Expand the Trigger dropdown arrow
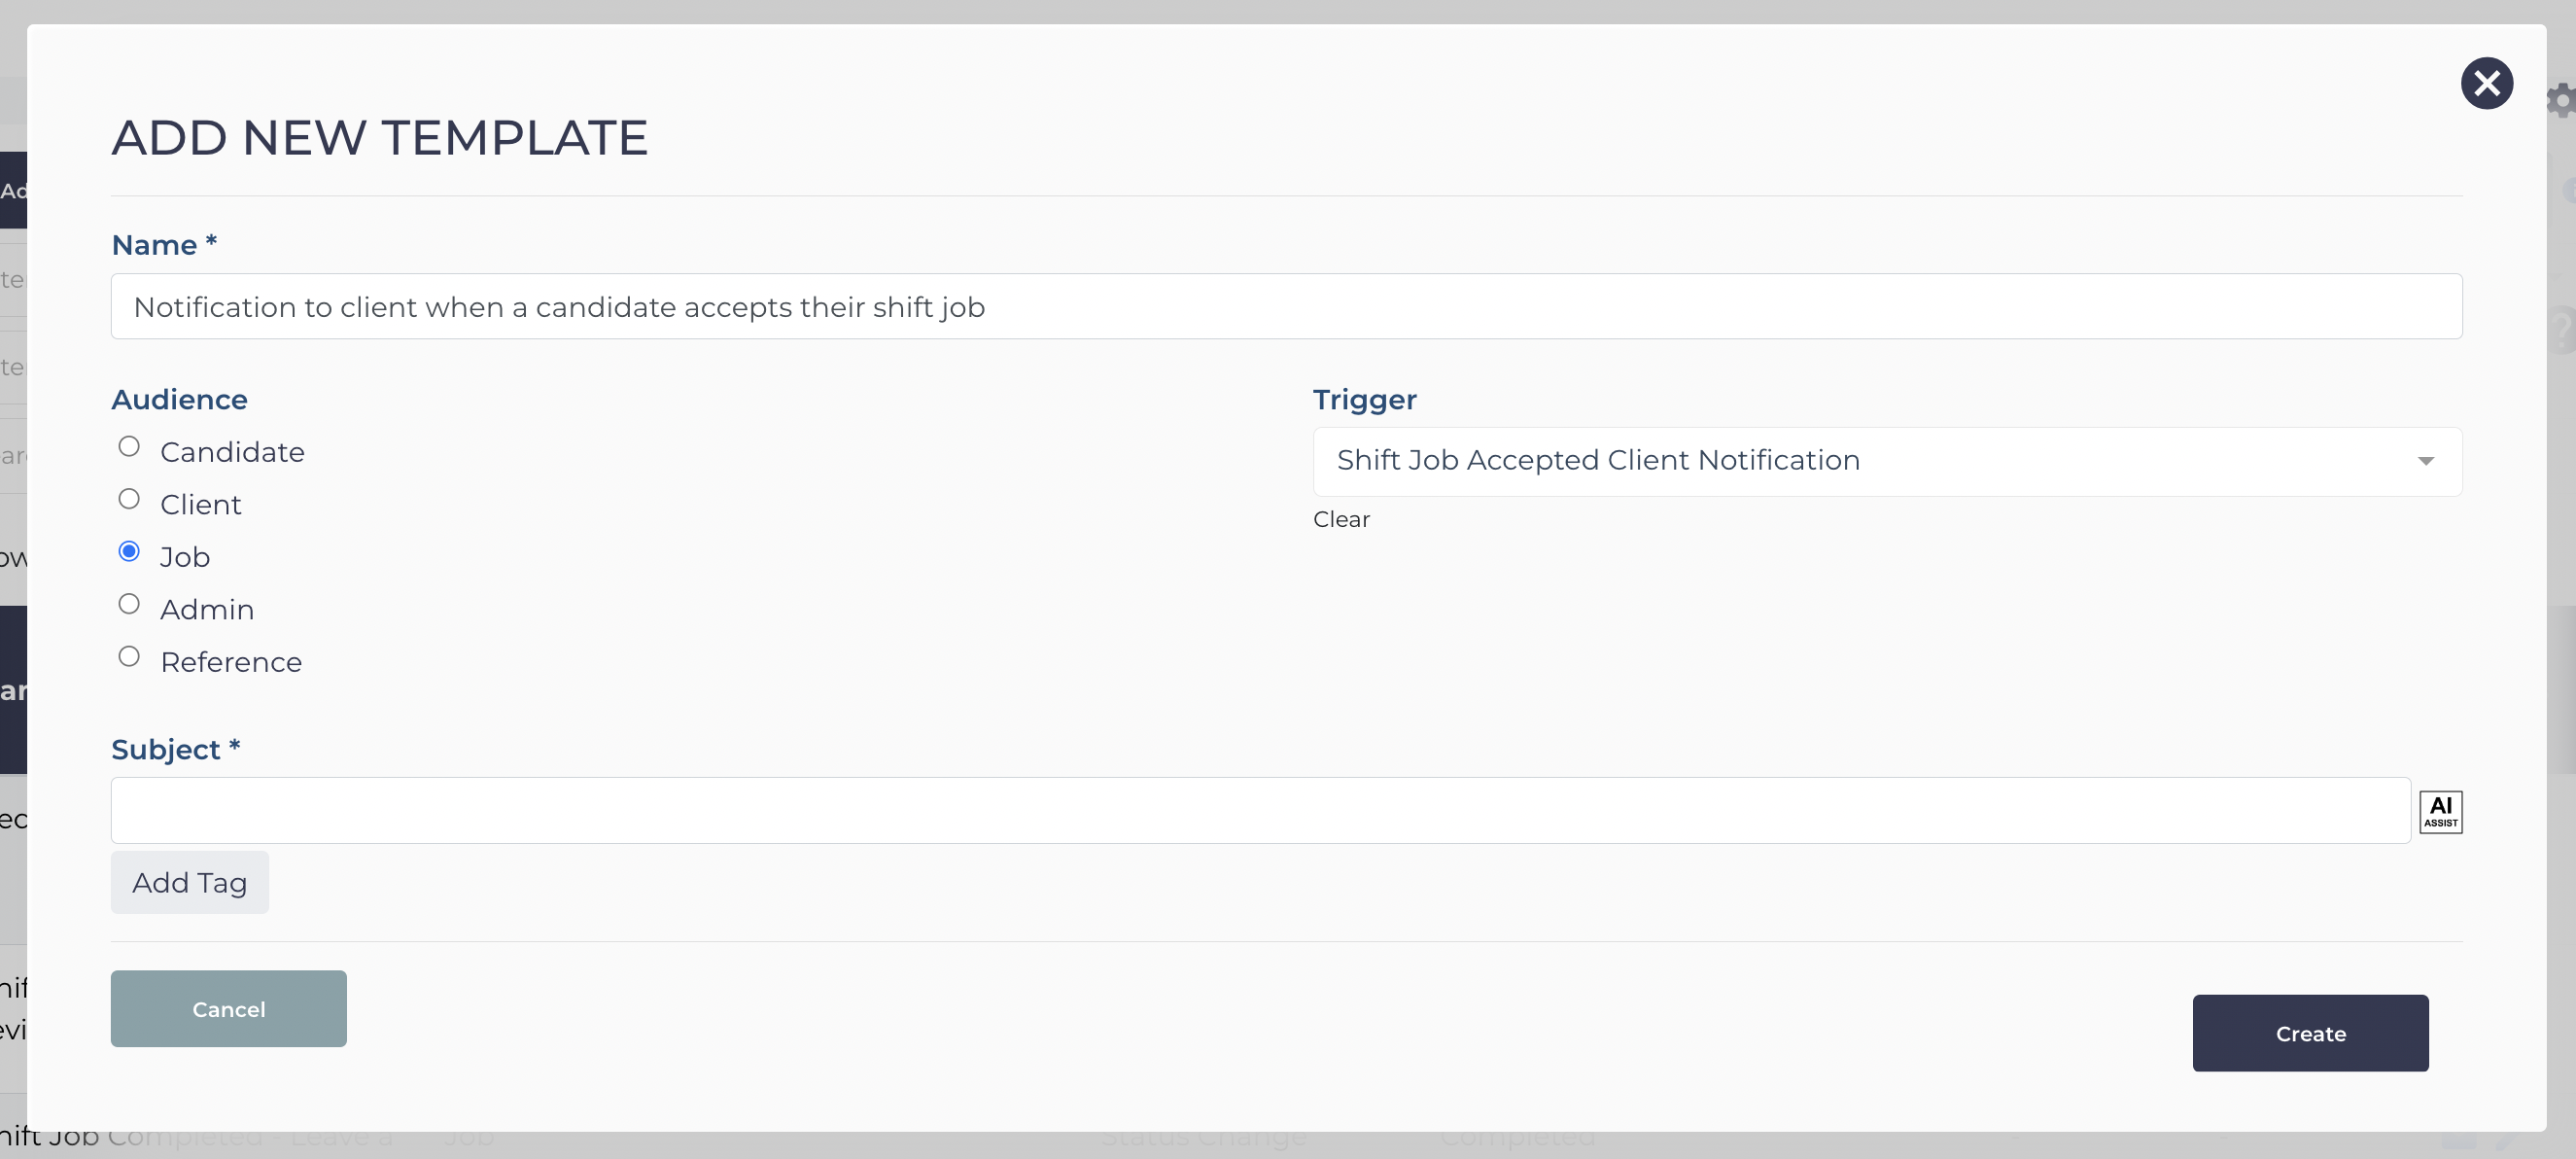2576x1159 pixels. [2425, 461]
